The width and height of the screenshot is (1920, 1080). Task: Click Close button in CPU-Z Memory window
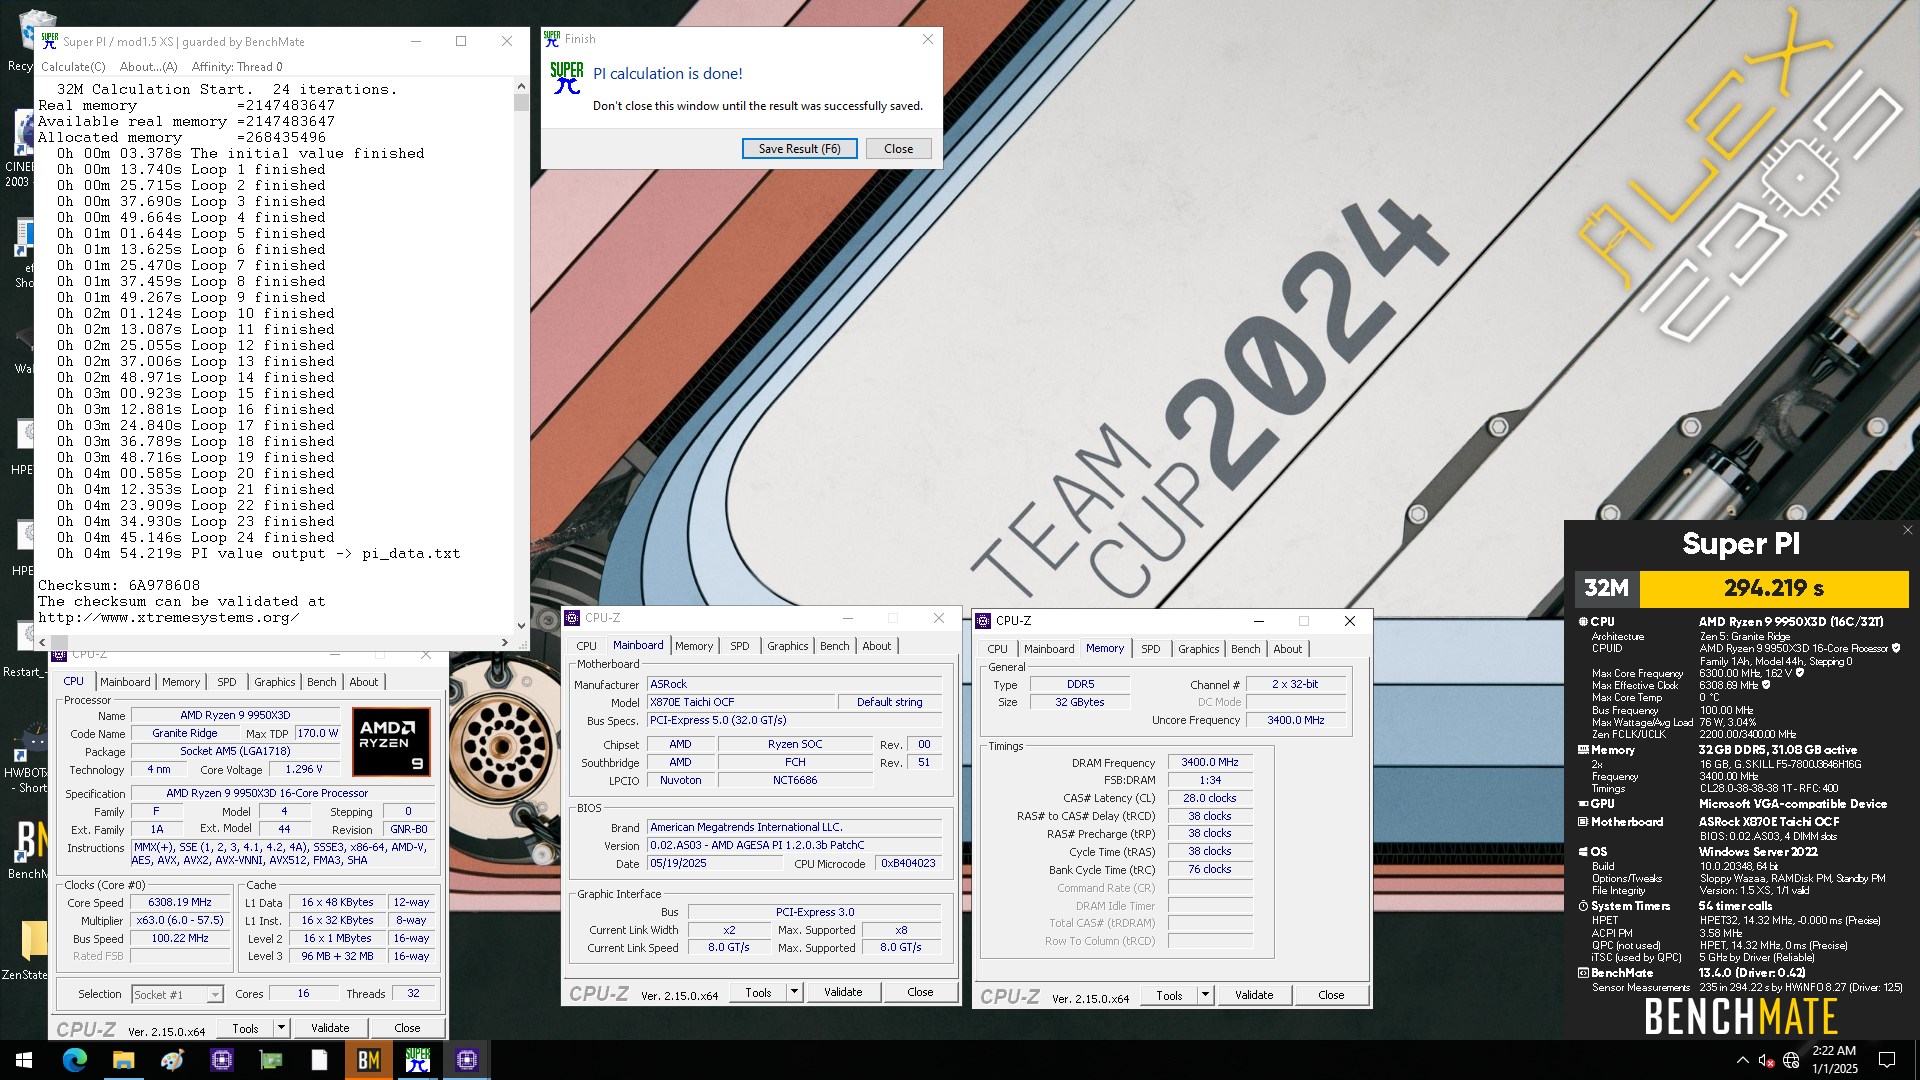pyautogui.click(x=1331, y=995)
